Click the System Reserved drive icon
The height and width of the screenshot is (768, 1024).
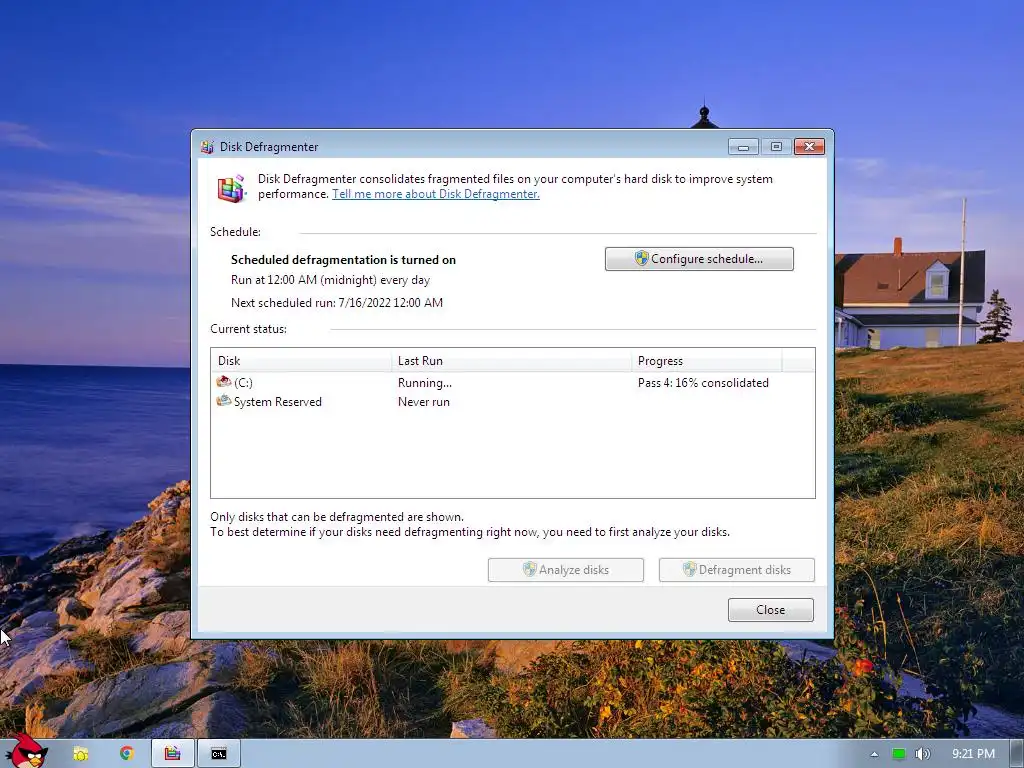pyautogui.click(x=223, y=401)
